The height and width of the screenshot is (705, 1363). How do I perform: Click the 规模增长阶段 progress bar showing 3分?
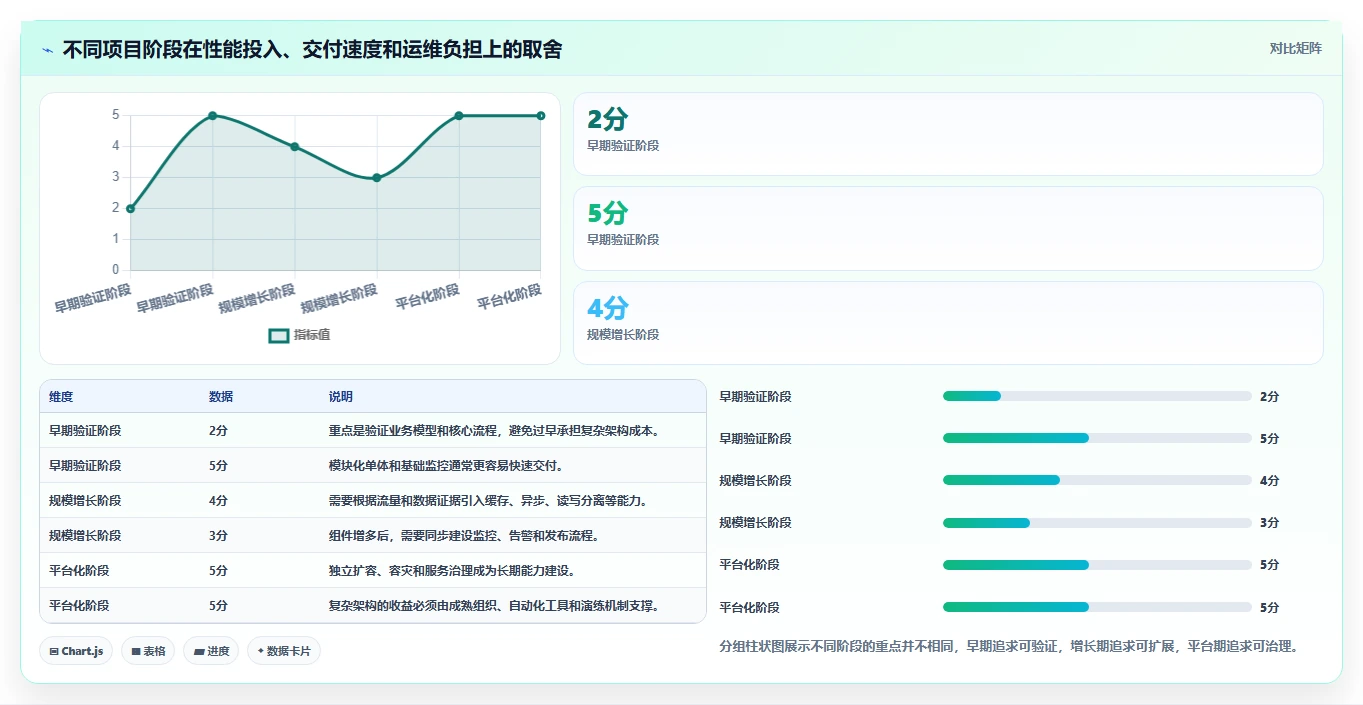click(x=1097, y=522)
